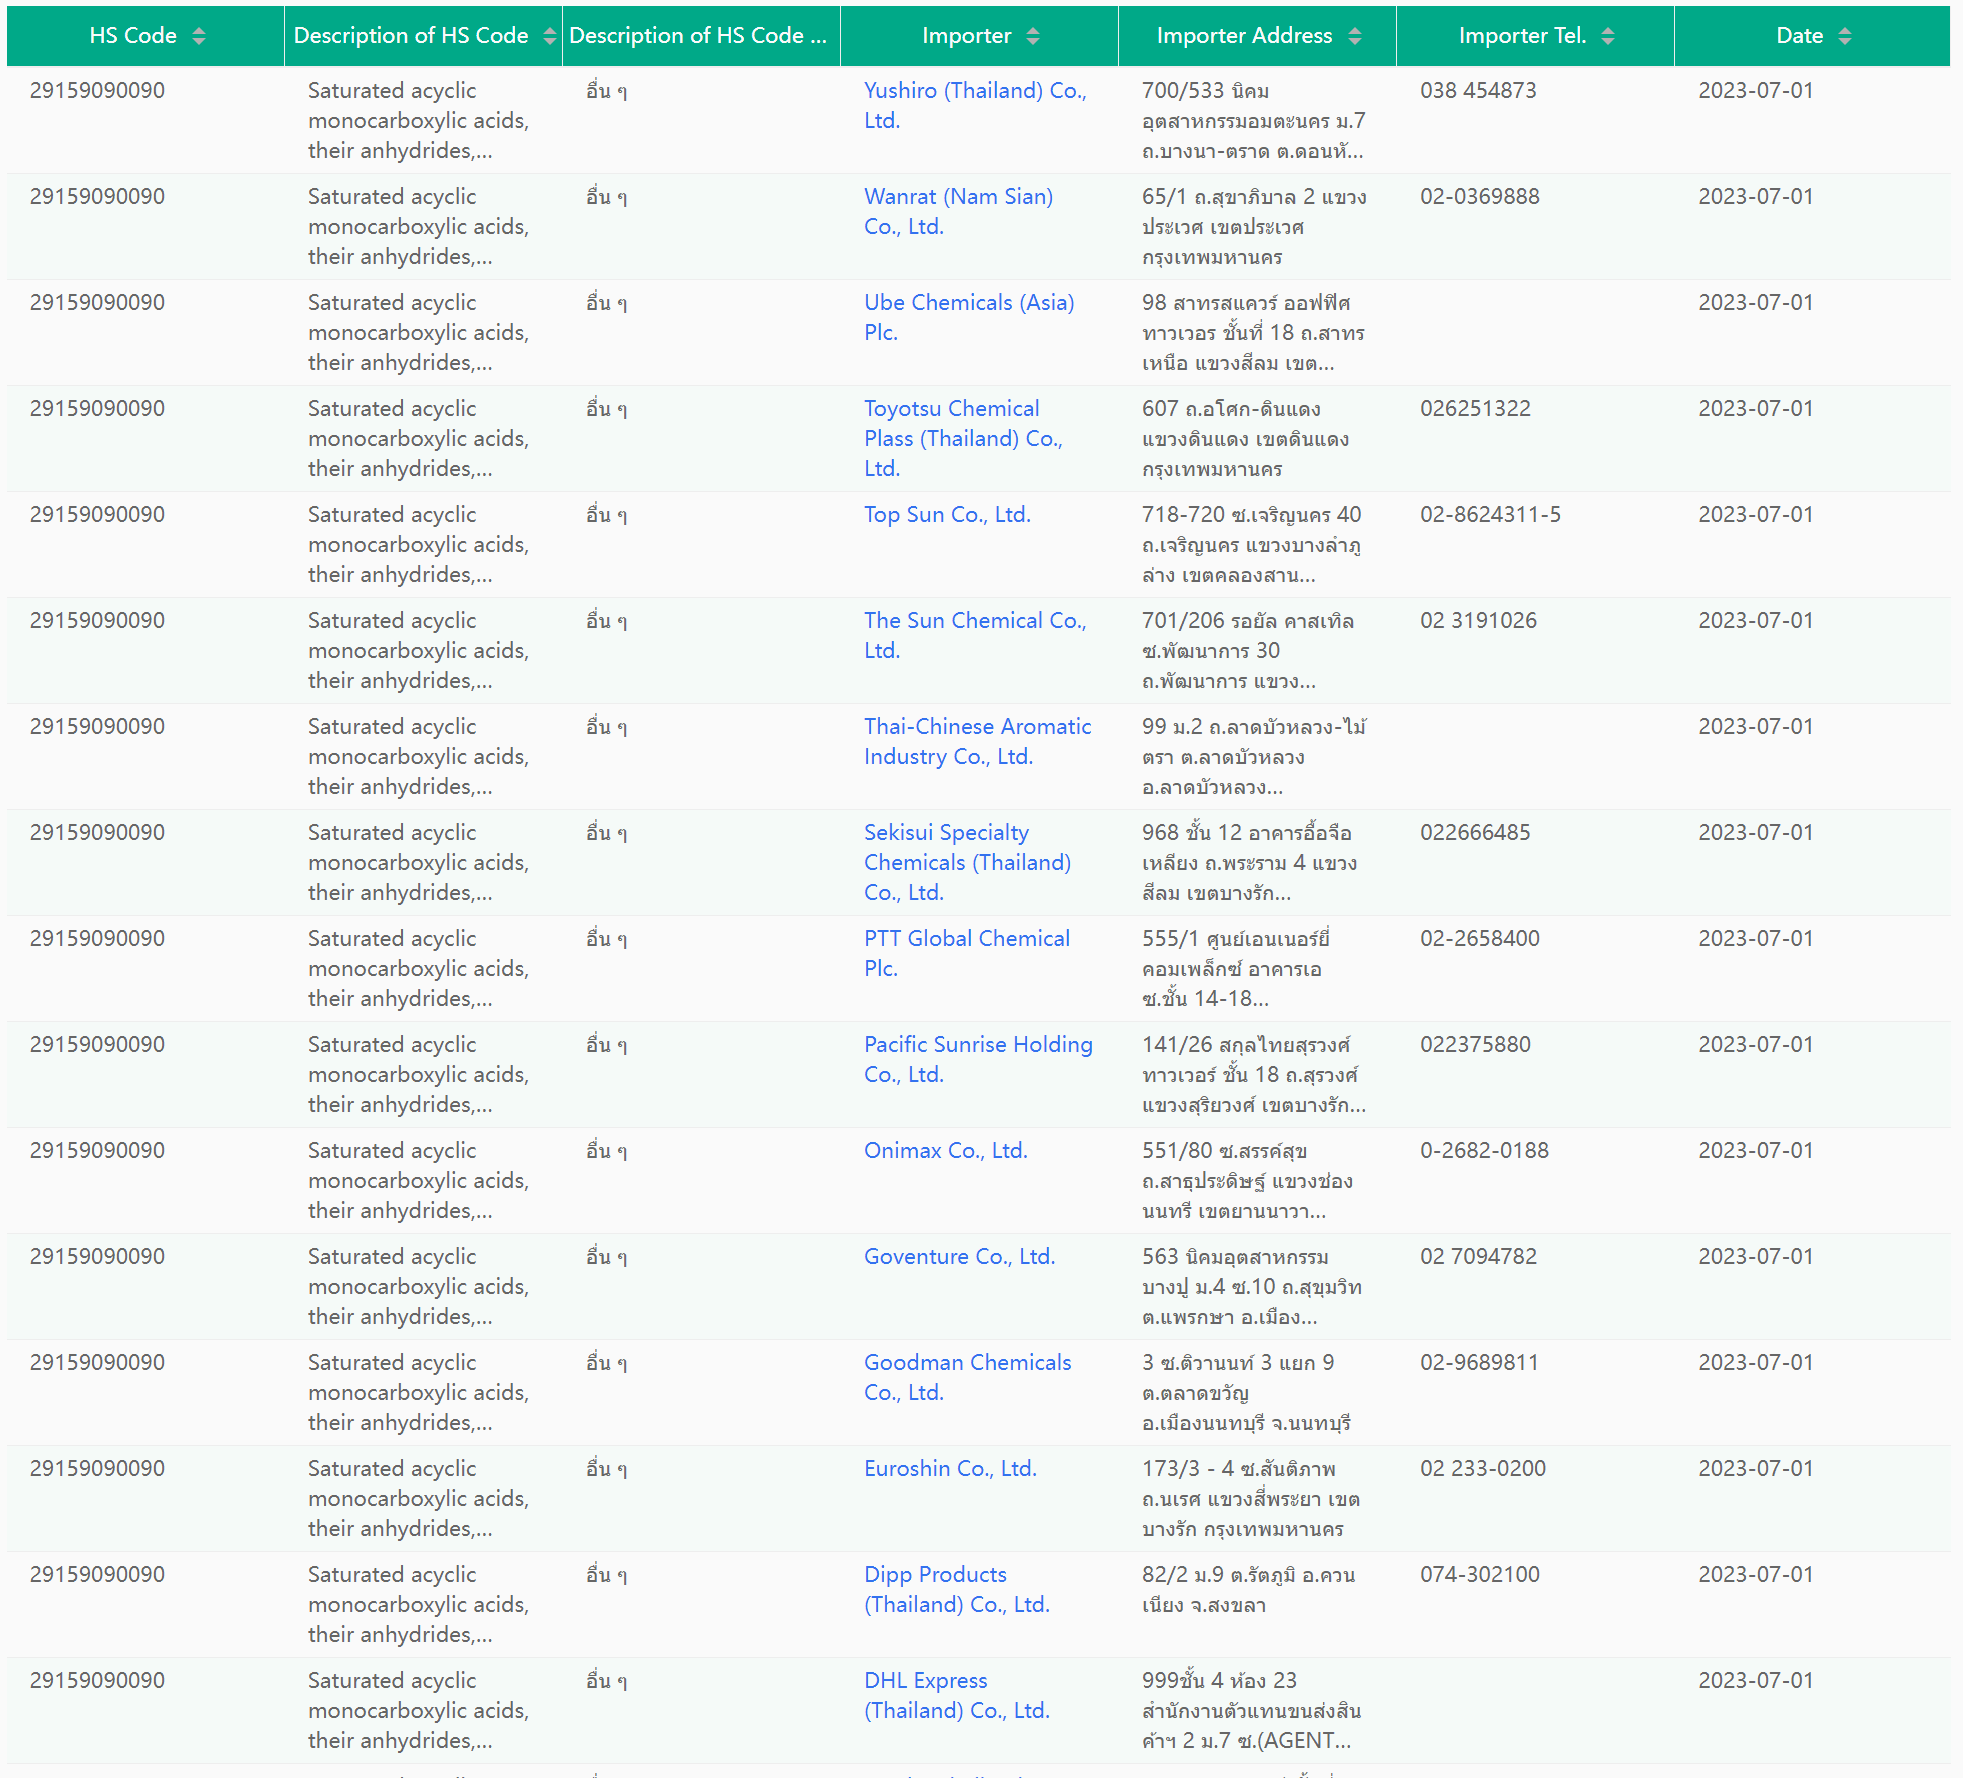Sort by Importer Address column arrows
Viewport: 1963px width, 1778px height.
point(1355,36)
